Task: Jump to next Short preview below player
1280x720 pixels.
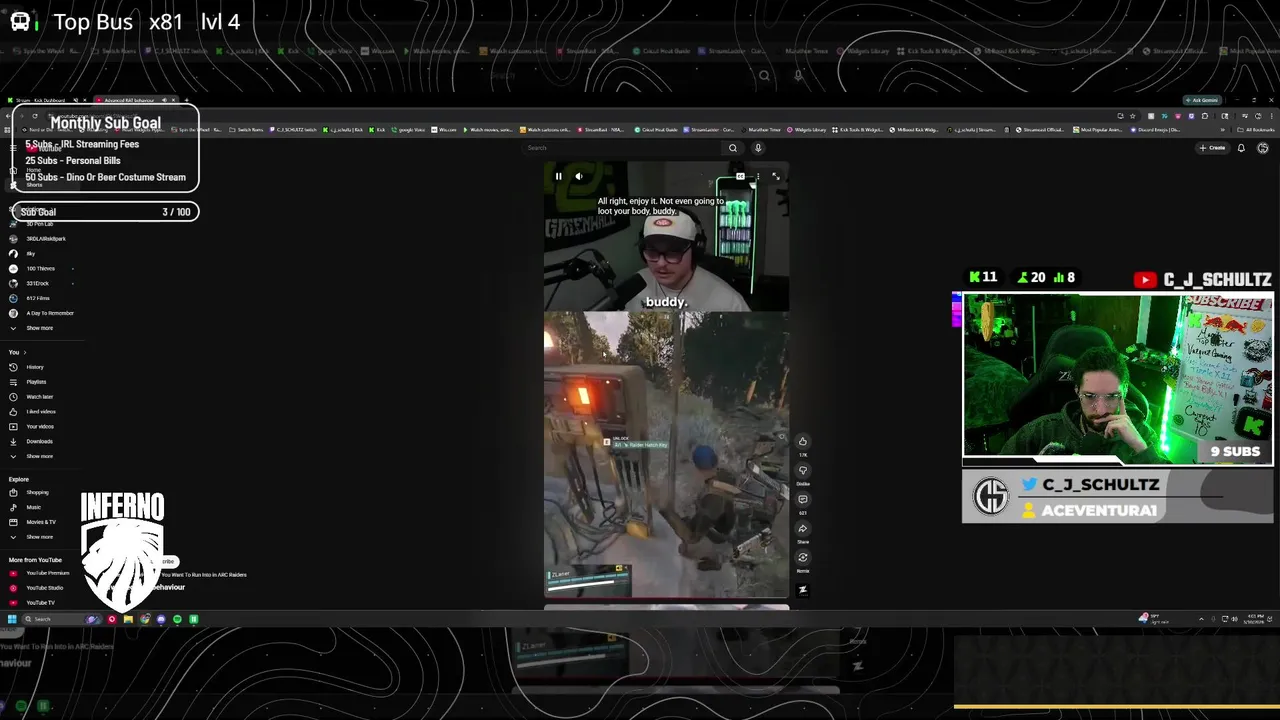Action: 666,606
